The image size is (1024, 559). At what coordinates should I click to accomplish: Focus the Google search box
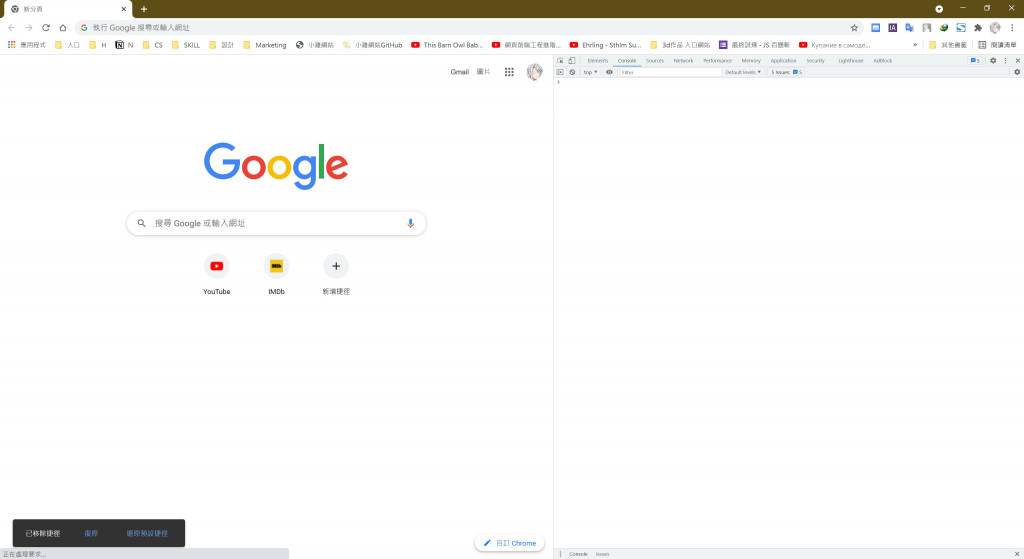[276, 223]
